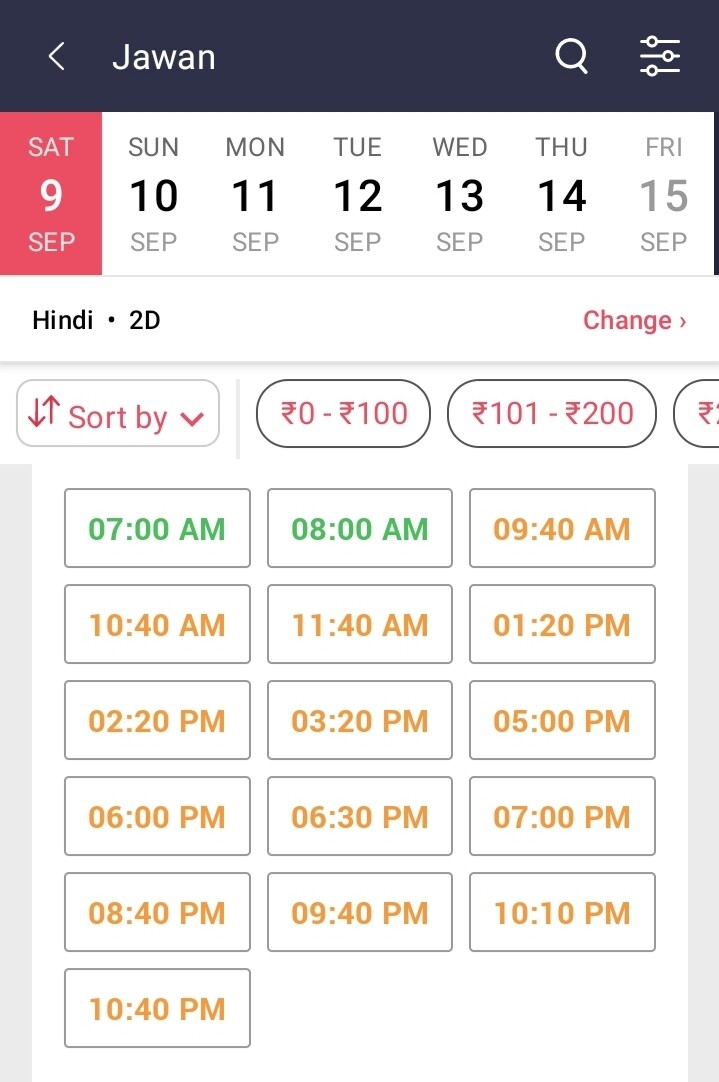Toggle the ₹0 - ₹100 price filter
Image resolution: width=719 pixels, height=1082 pixels.
344,413
